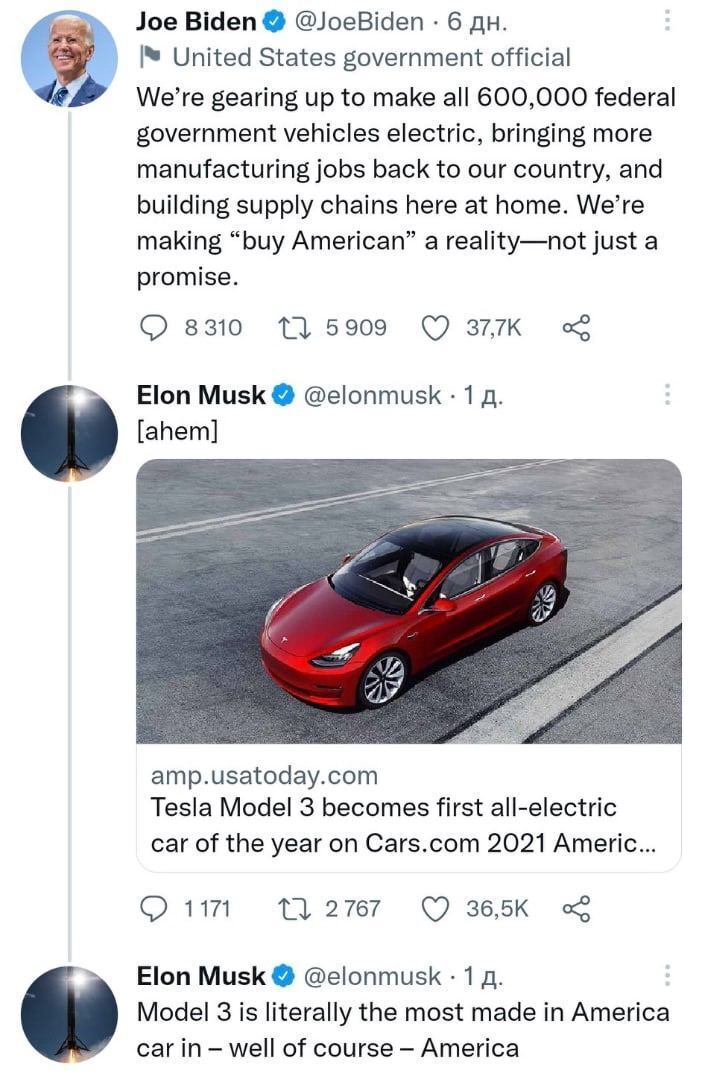Viewport: 703px width, 1080px height.
Task: Like Joe Biden's tweet
Action: tap(435, 328)
